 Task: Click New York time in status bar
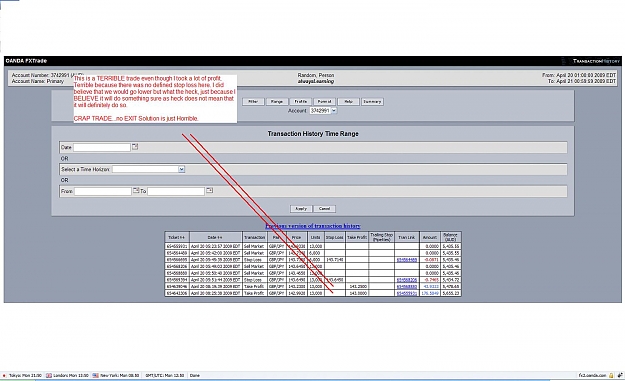click(x=120, y=375)
